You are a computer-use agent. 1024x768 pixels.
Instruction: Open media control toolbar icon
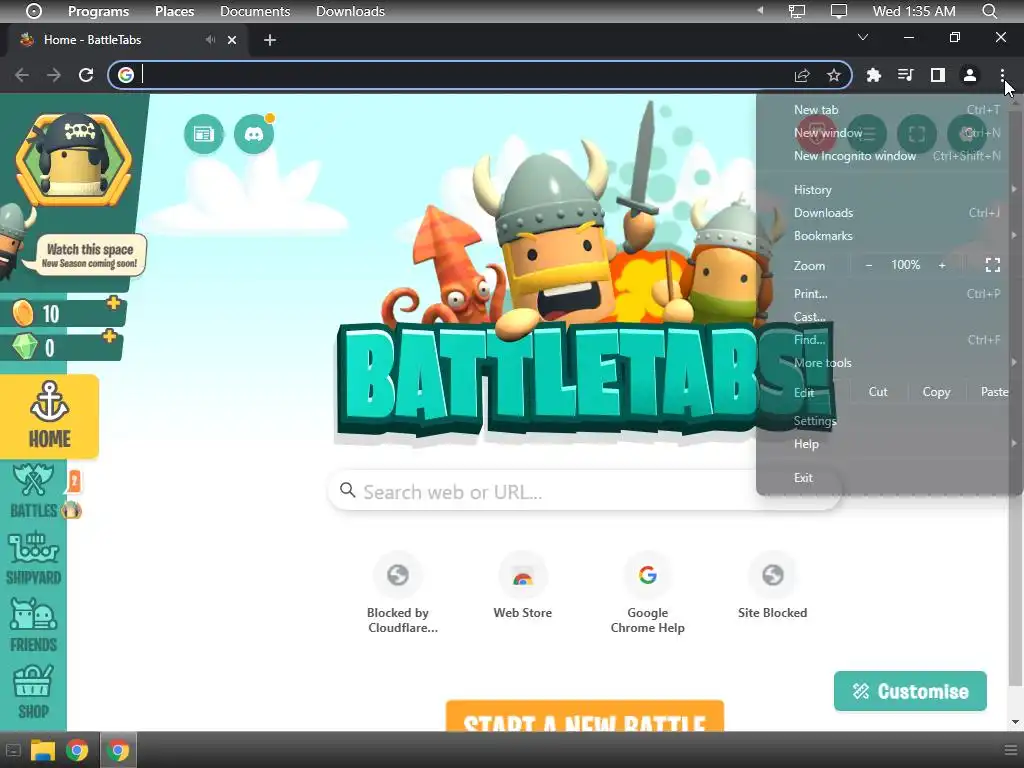coord(905,75)
